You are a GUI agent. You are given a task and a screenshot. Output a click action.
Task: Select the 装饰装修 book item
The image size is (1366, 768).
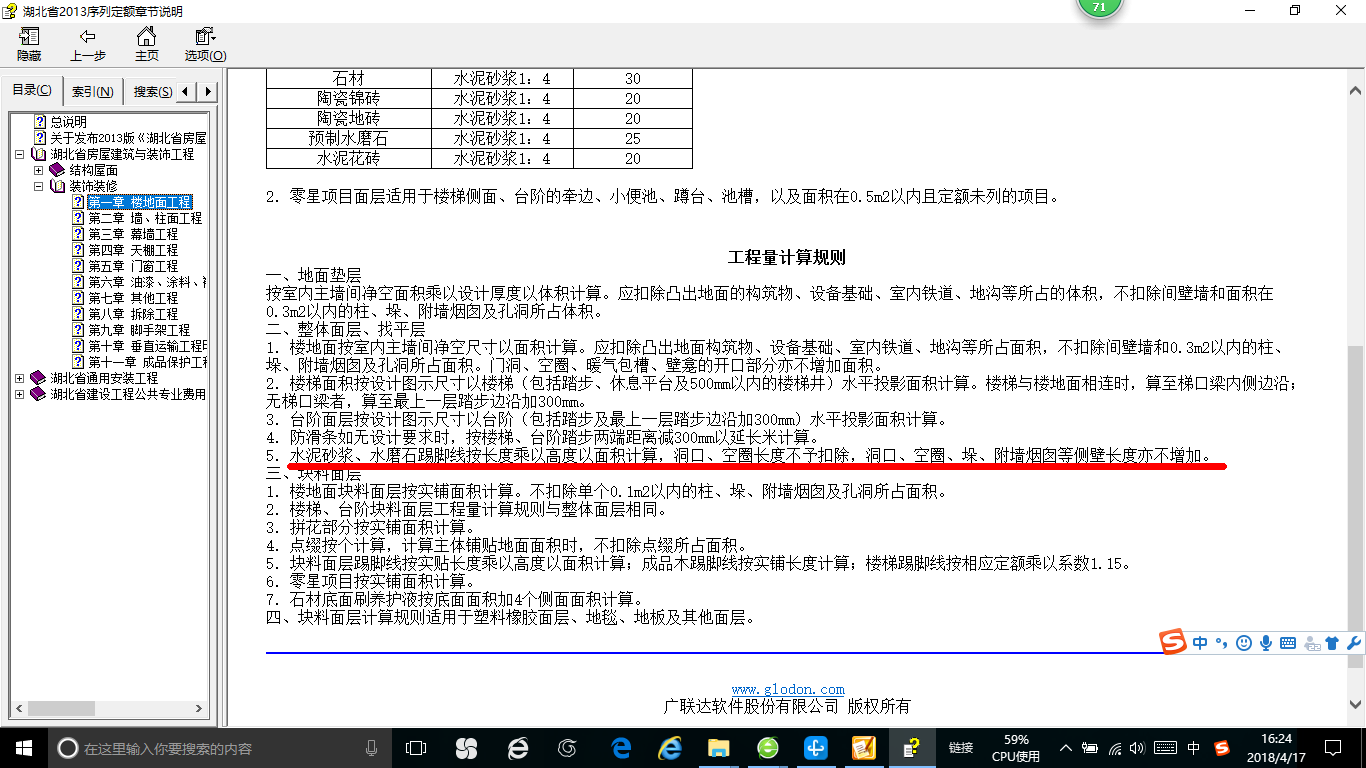coord(93,186)
